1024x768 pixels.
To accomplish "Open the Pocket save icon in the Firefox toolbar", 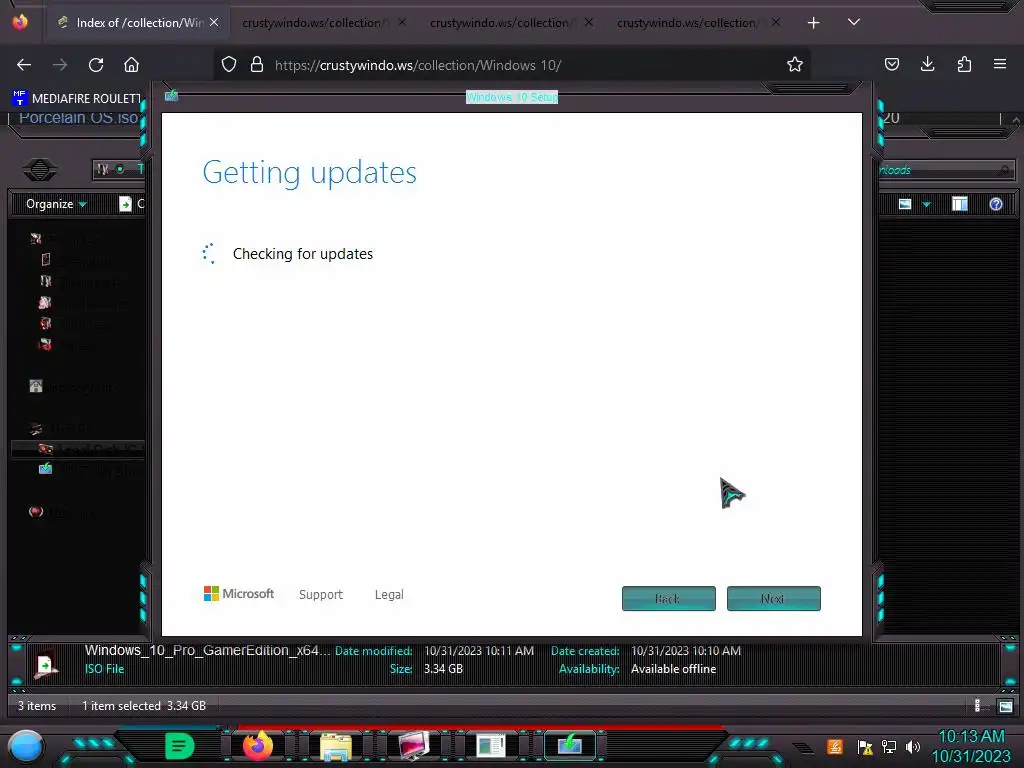I will click(x=891, y=64).
